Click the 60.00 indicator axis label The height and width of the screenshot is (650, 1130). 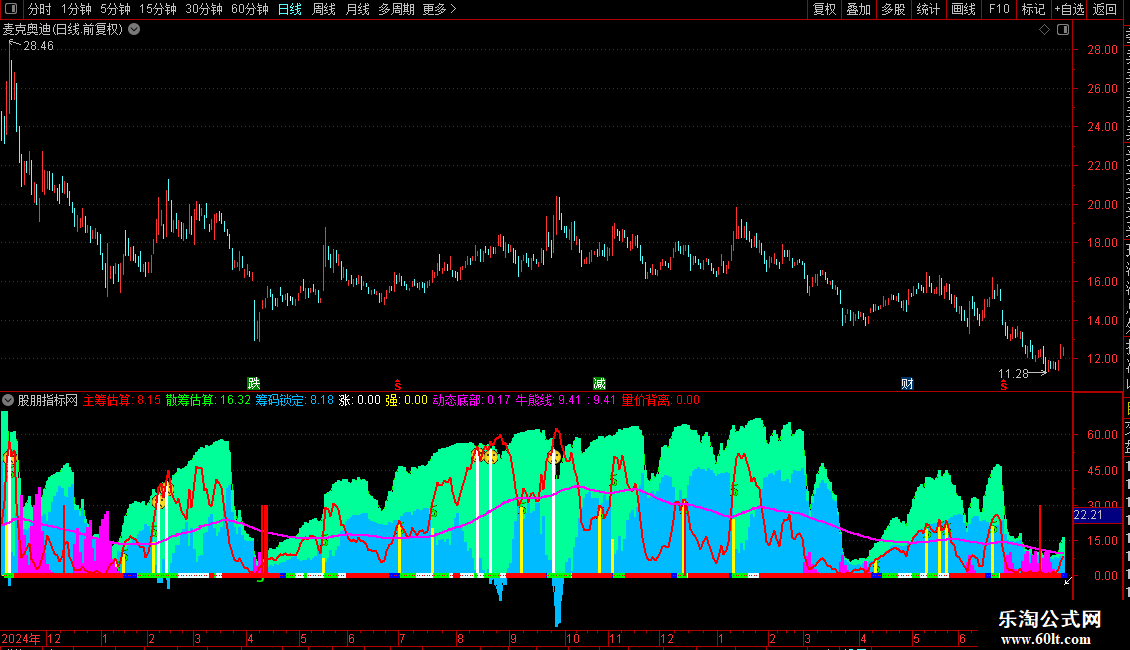(x=1103, y=435)
